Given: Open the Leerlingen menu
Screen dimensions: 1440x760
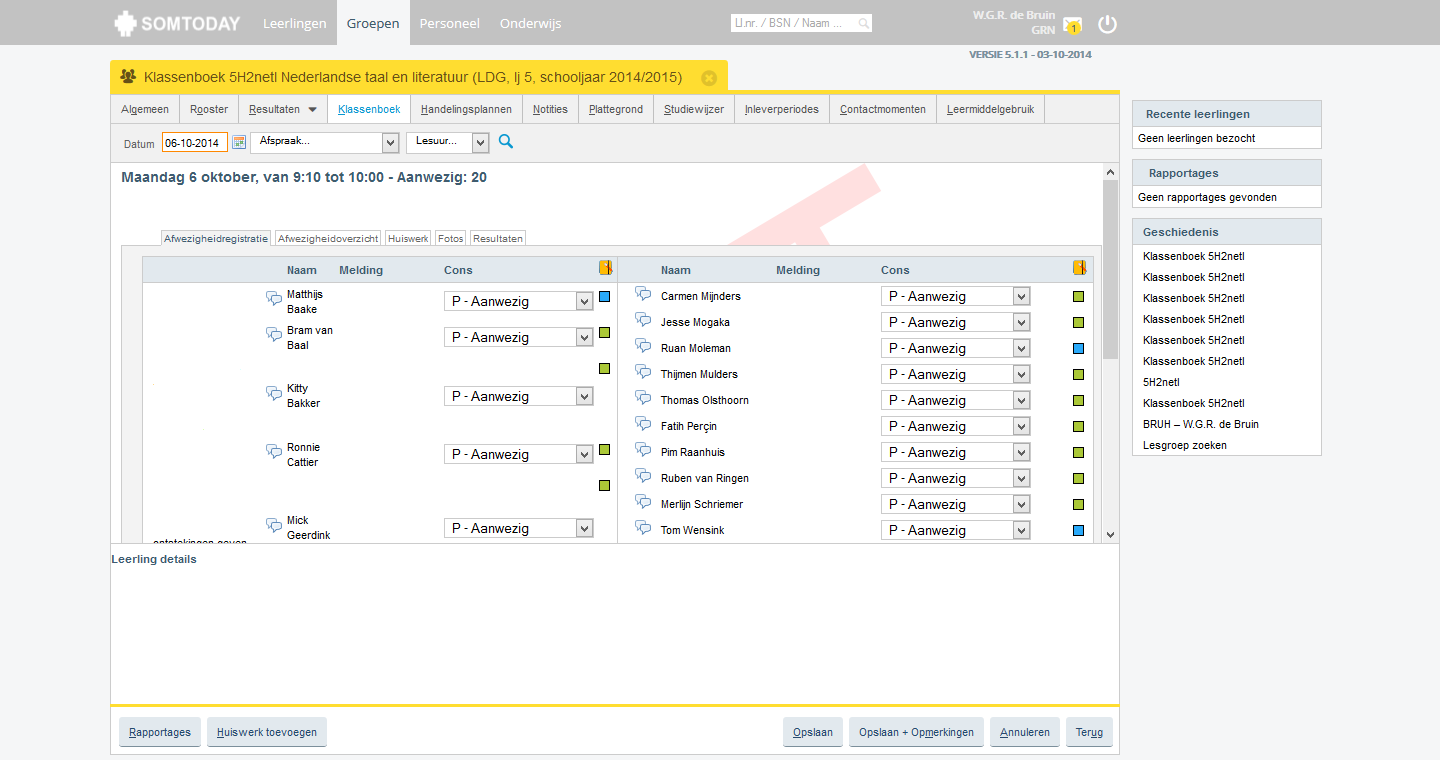Looking at the screenshot, I should point(294,23).
